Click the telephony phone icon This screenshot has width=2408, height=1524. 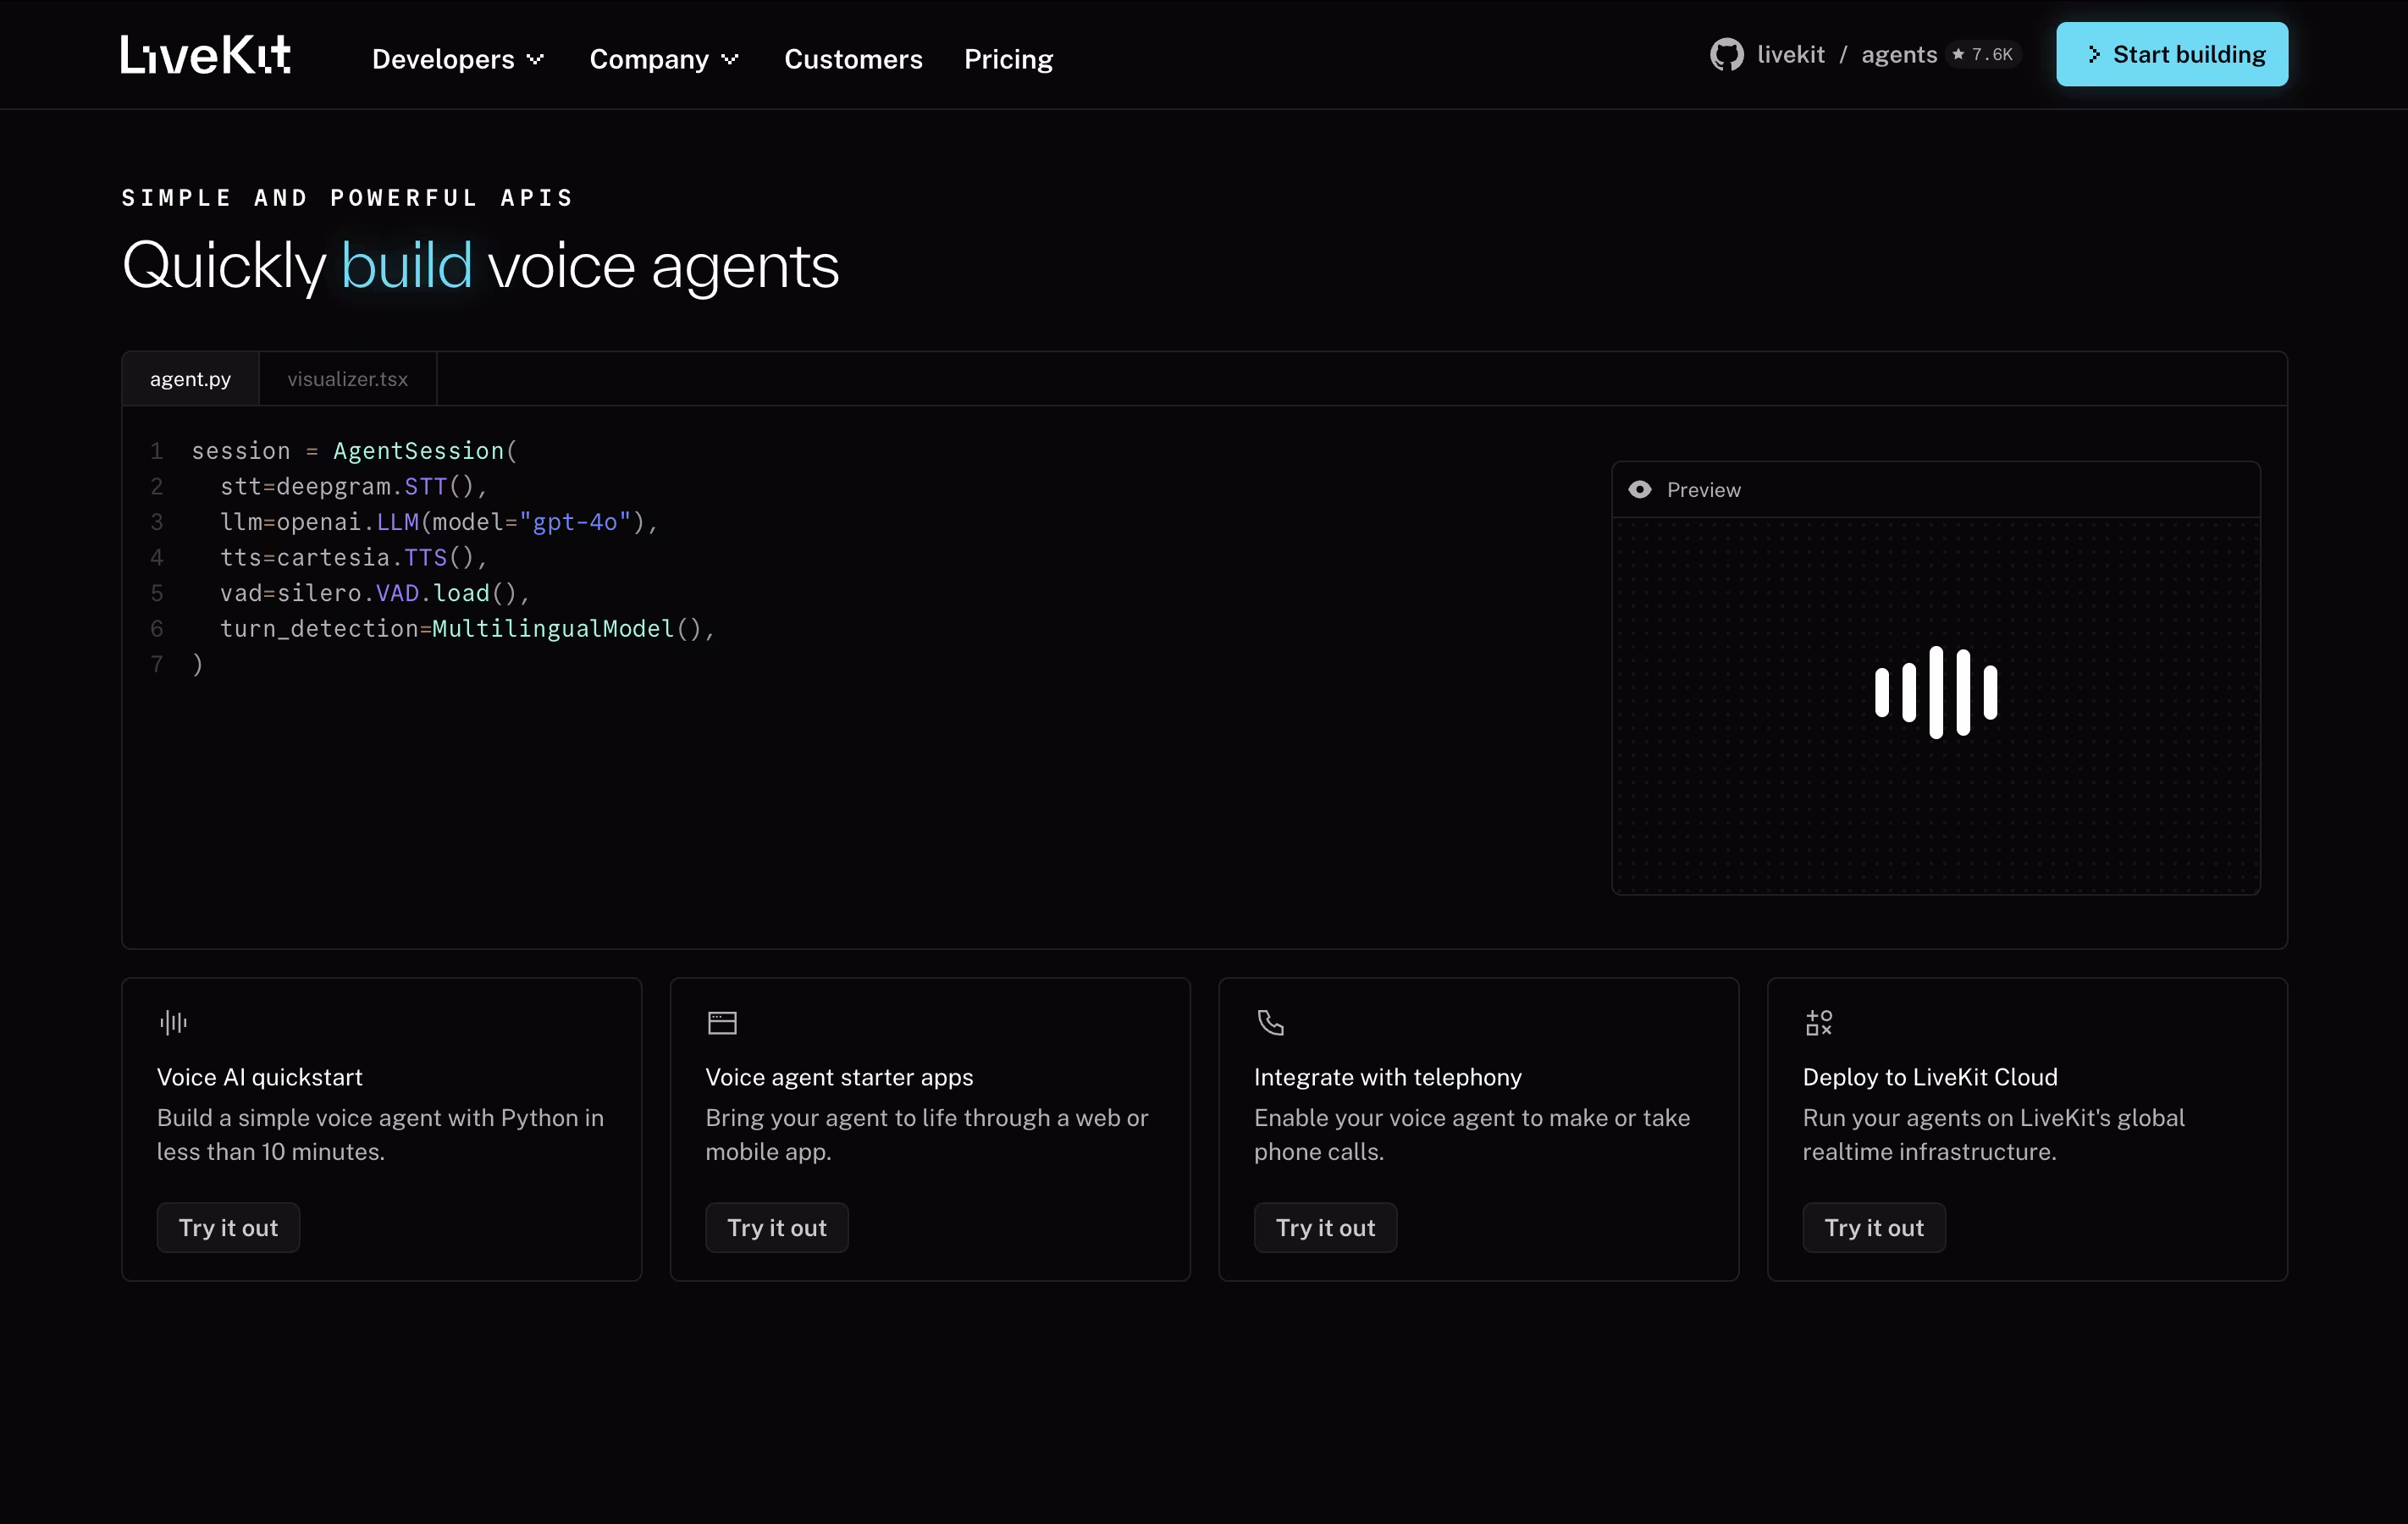coord(1270,1022)
